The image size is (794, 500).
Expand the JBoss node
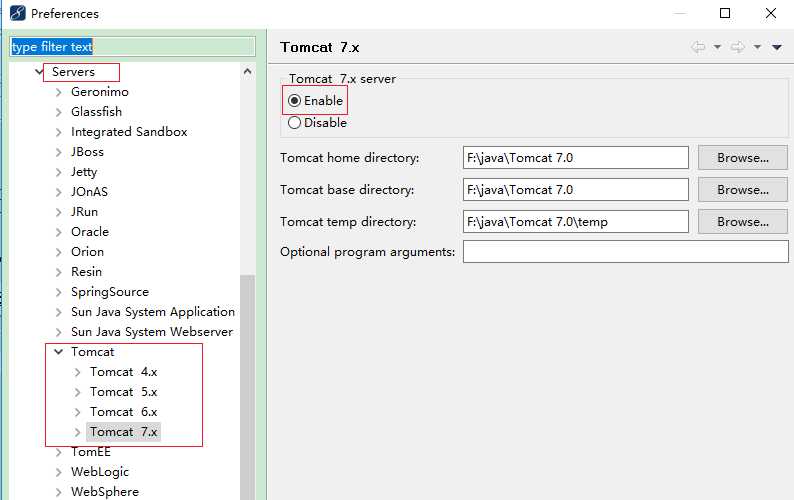point(59,152)
